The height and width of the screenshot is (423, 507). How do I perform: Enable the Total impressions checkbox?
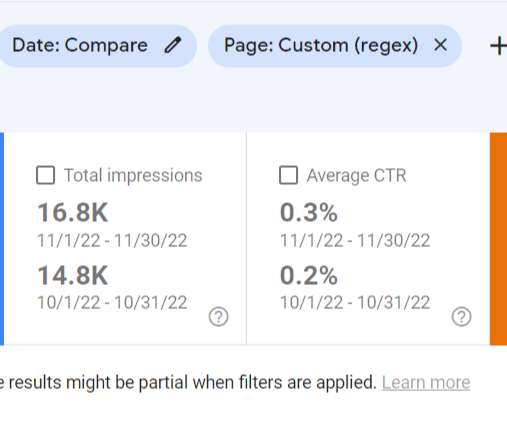[x=46, y=175]
